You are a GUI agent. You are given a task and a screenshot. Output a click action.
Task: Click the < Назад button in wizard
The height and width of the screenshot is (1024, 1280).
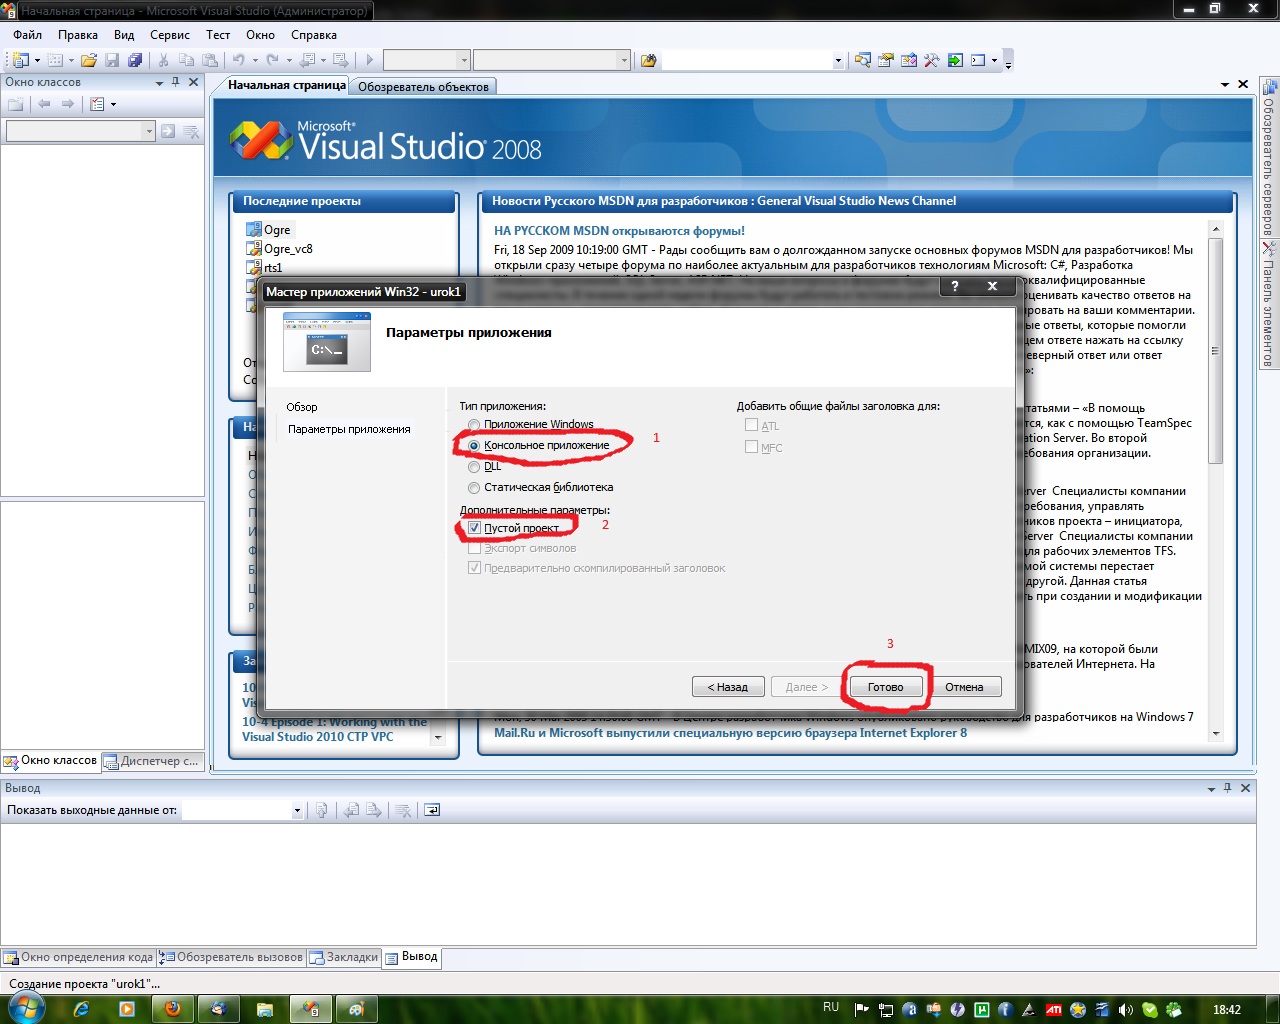point(728,687)
